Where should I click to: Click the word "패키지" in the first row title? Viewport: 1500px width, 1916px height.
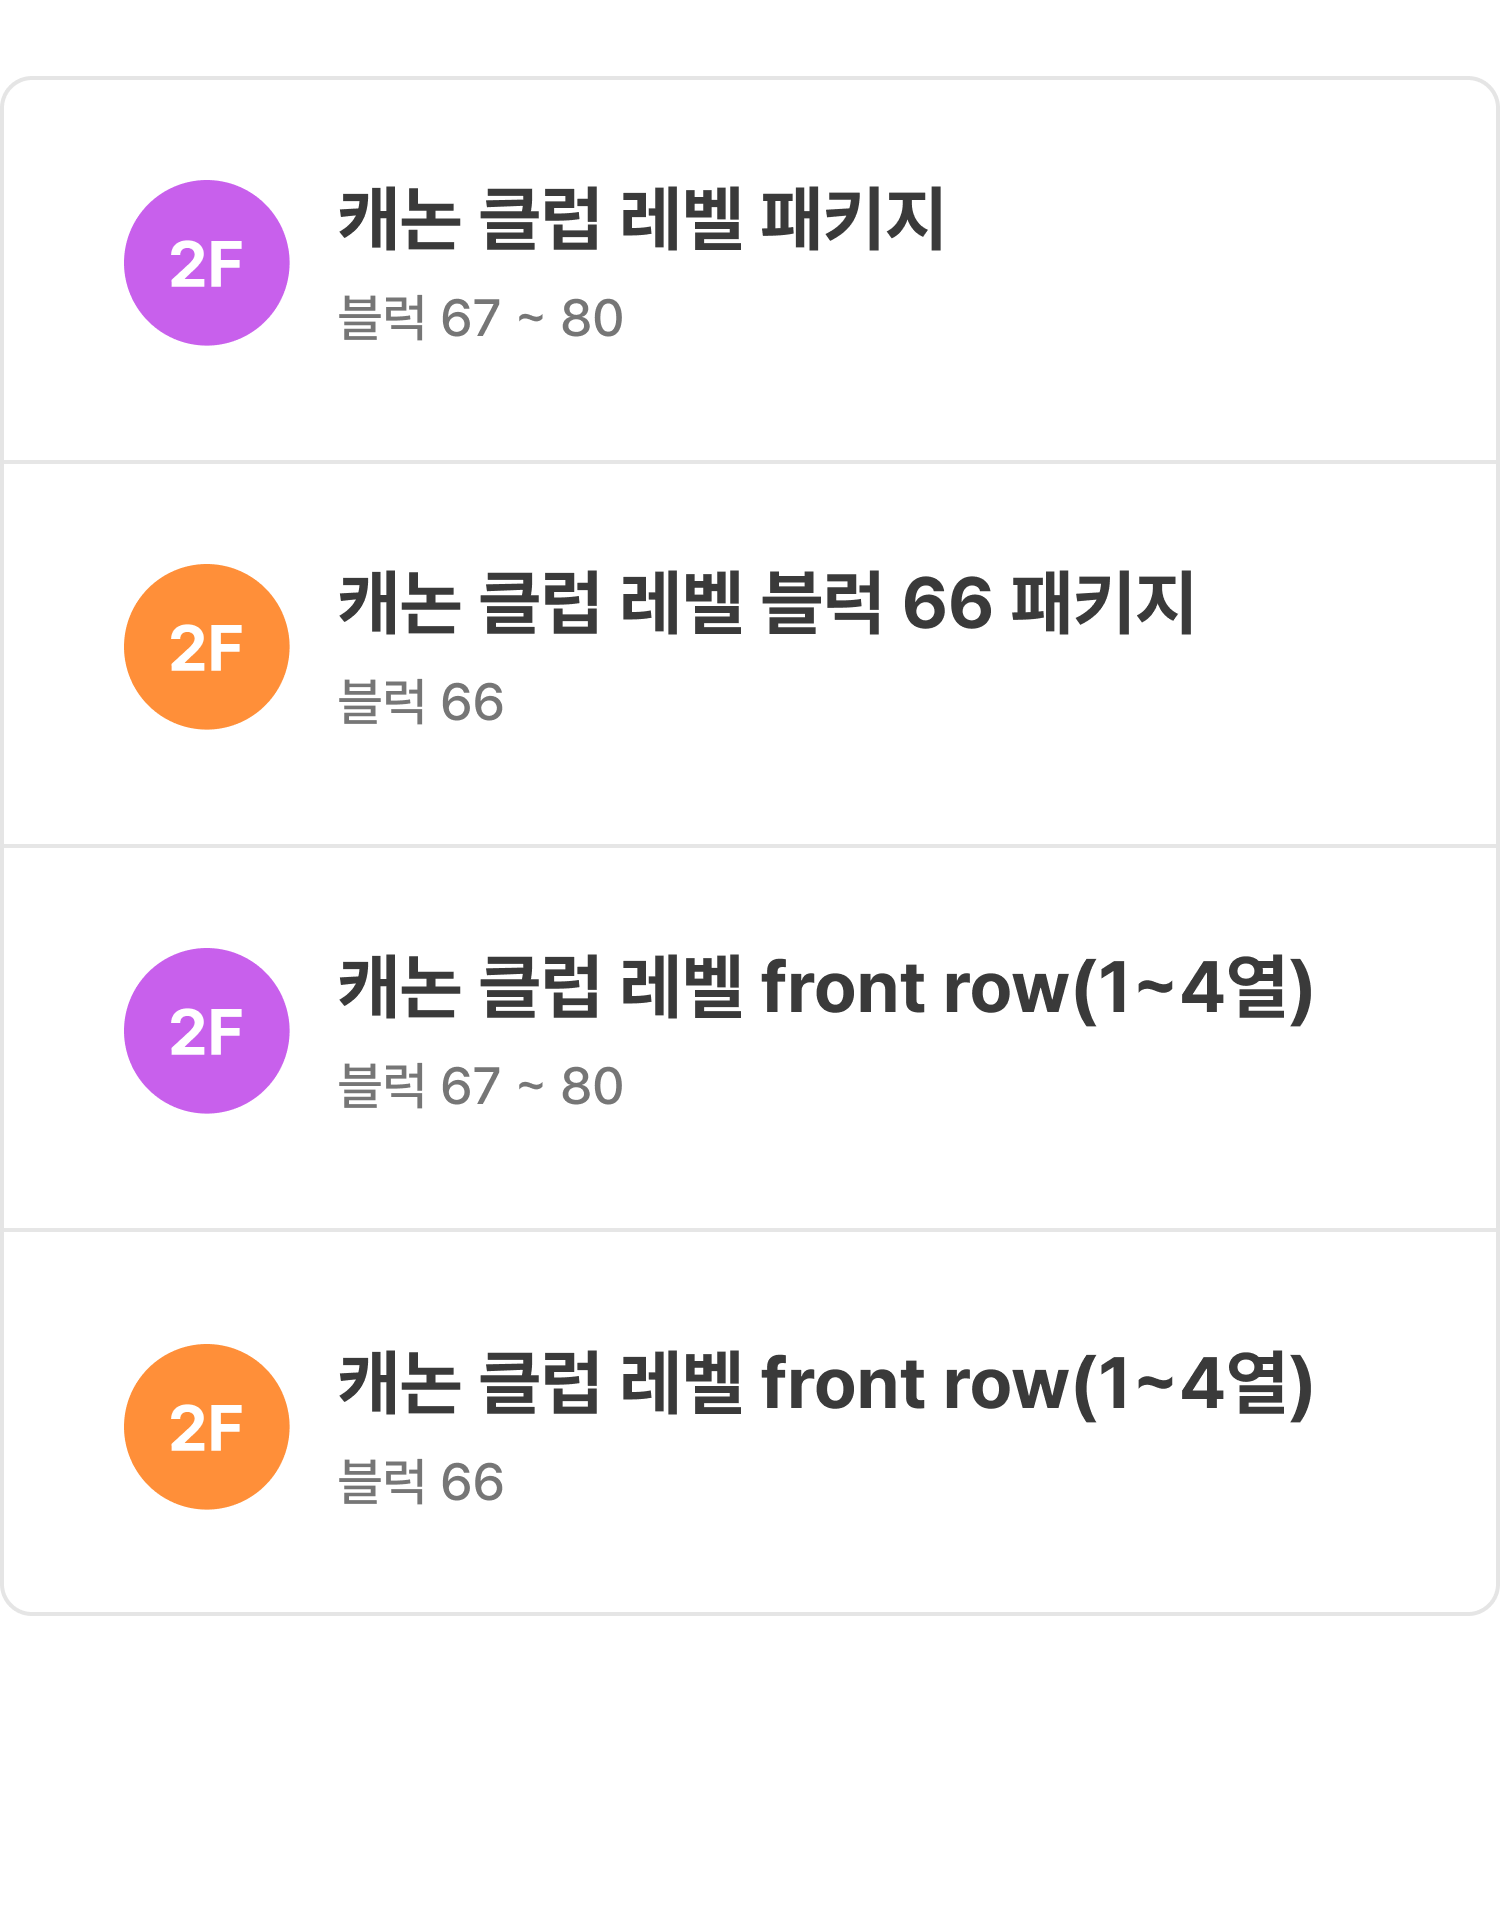coord(853,219)
